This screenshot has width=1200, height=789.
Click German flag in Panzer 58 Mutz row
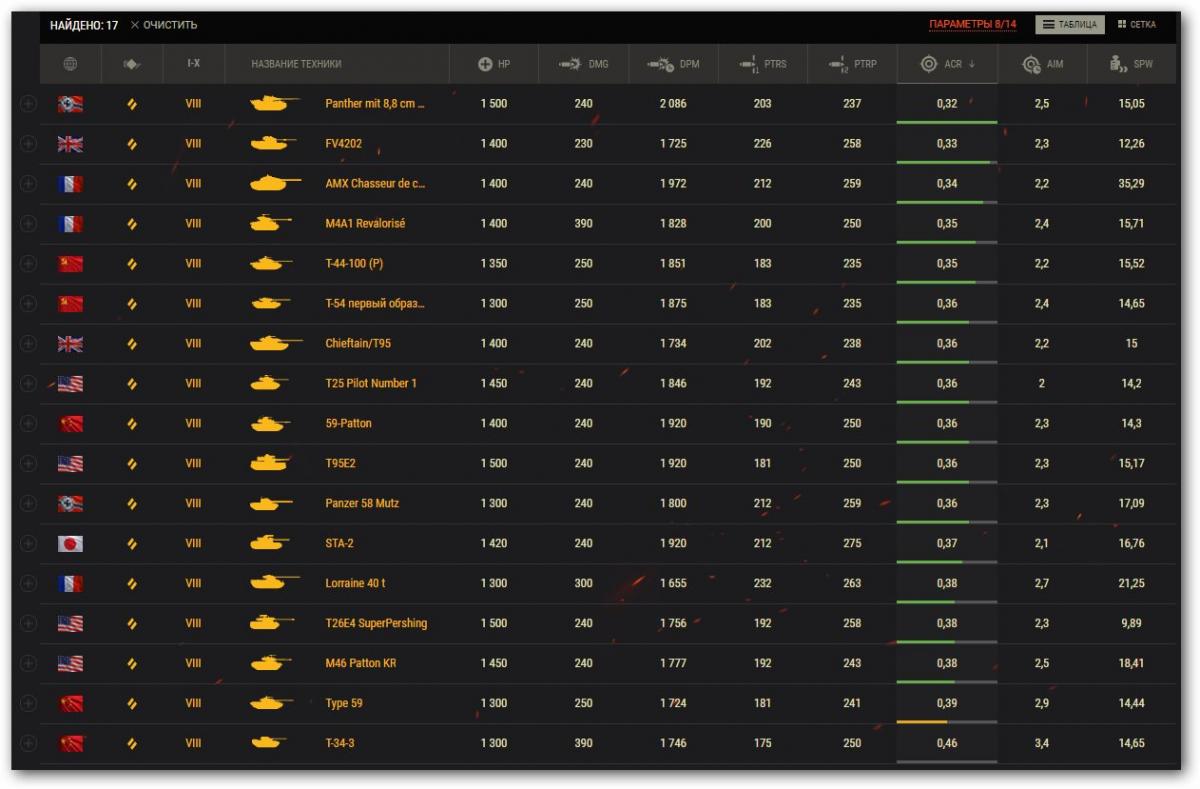click(x=70, y=504)
